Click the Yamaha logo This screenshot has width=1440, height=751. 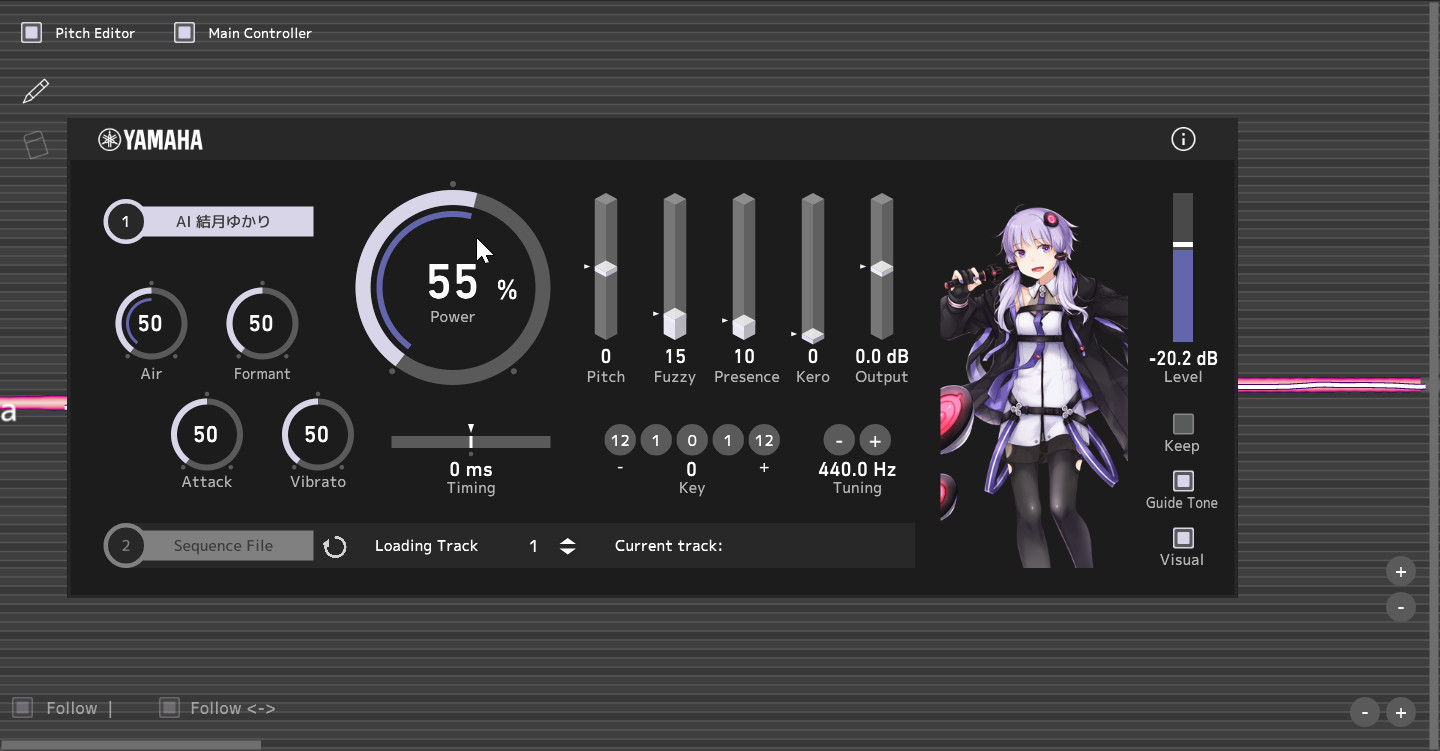point(150,140)
